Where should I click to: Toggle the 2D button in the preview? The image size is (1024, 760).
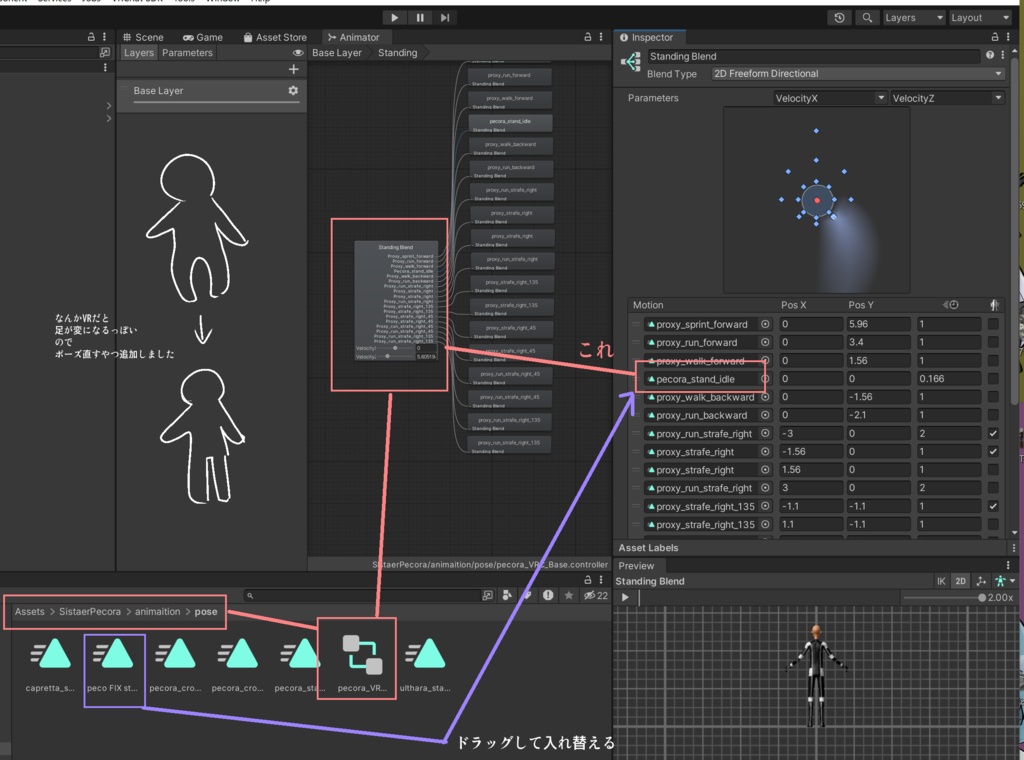pyautogui.click(x=960, y=581)
